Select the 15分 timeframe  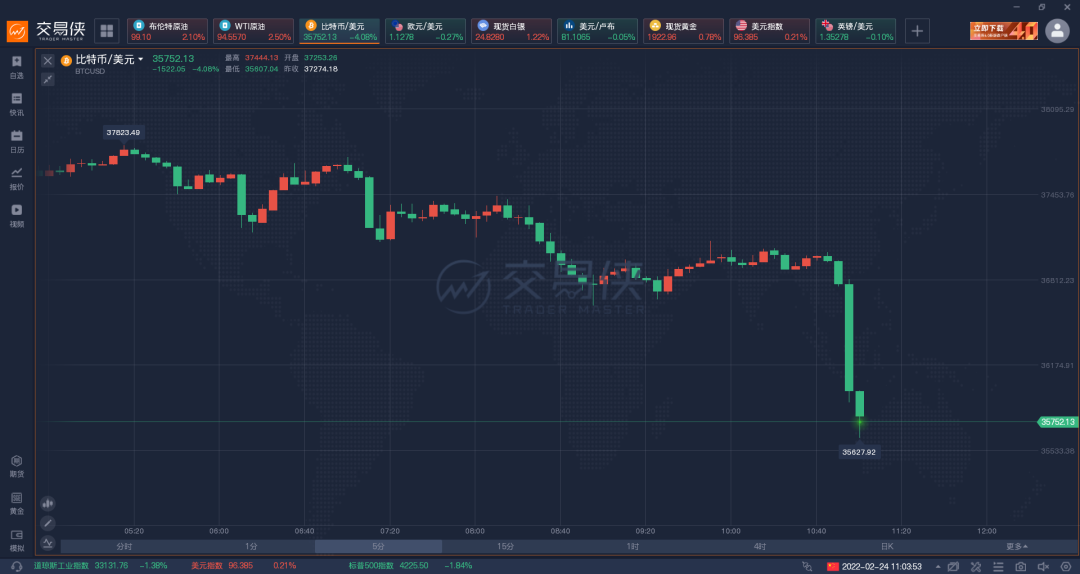[x=506, y=546]
